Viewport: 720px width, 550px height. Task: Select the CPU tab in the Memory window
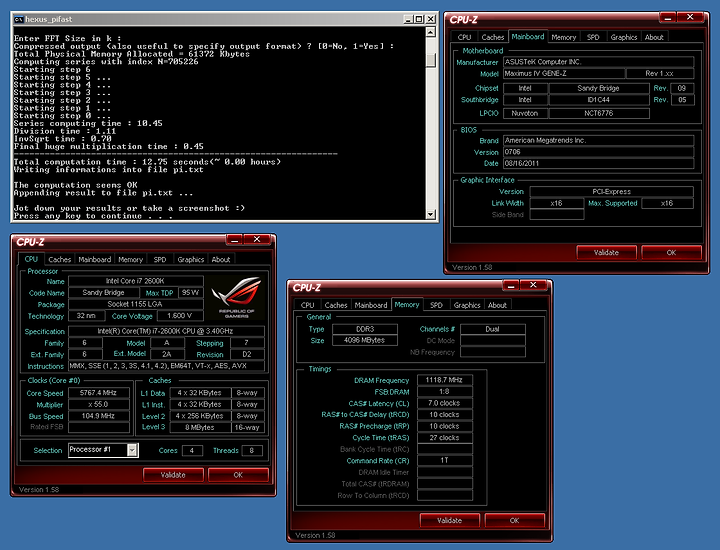coord(307,305)
